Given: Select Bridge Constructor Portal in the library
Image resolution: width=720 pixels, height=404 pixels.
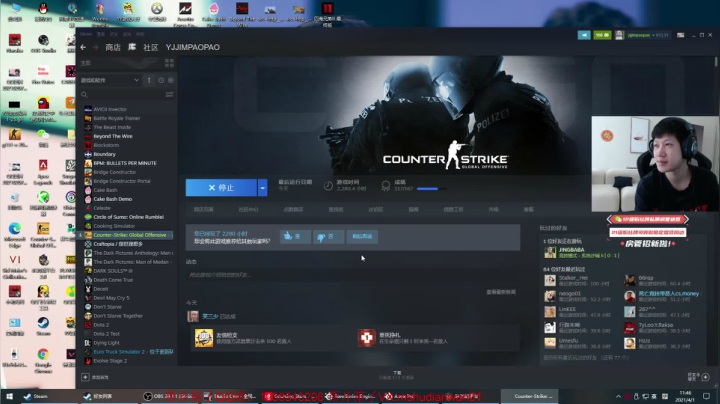Looking at the screenshot, I should 122,181.
